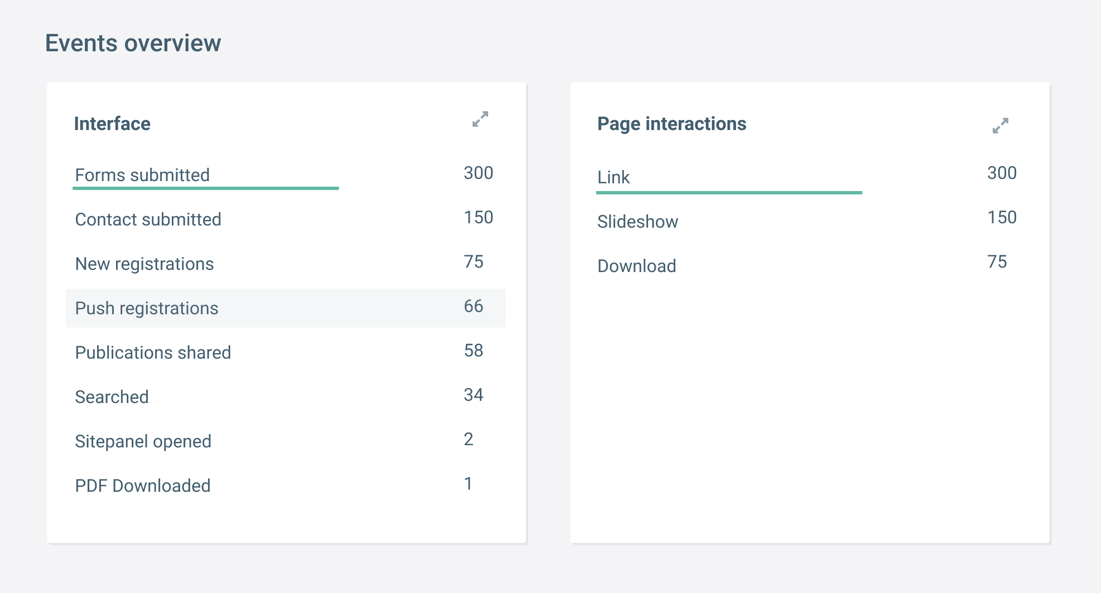Open the Slideshow interaction row
Image resolution: width=1101 pixels, height=593 pixels.
[638, 222]
